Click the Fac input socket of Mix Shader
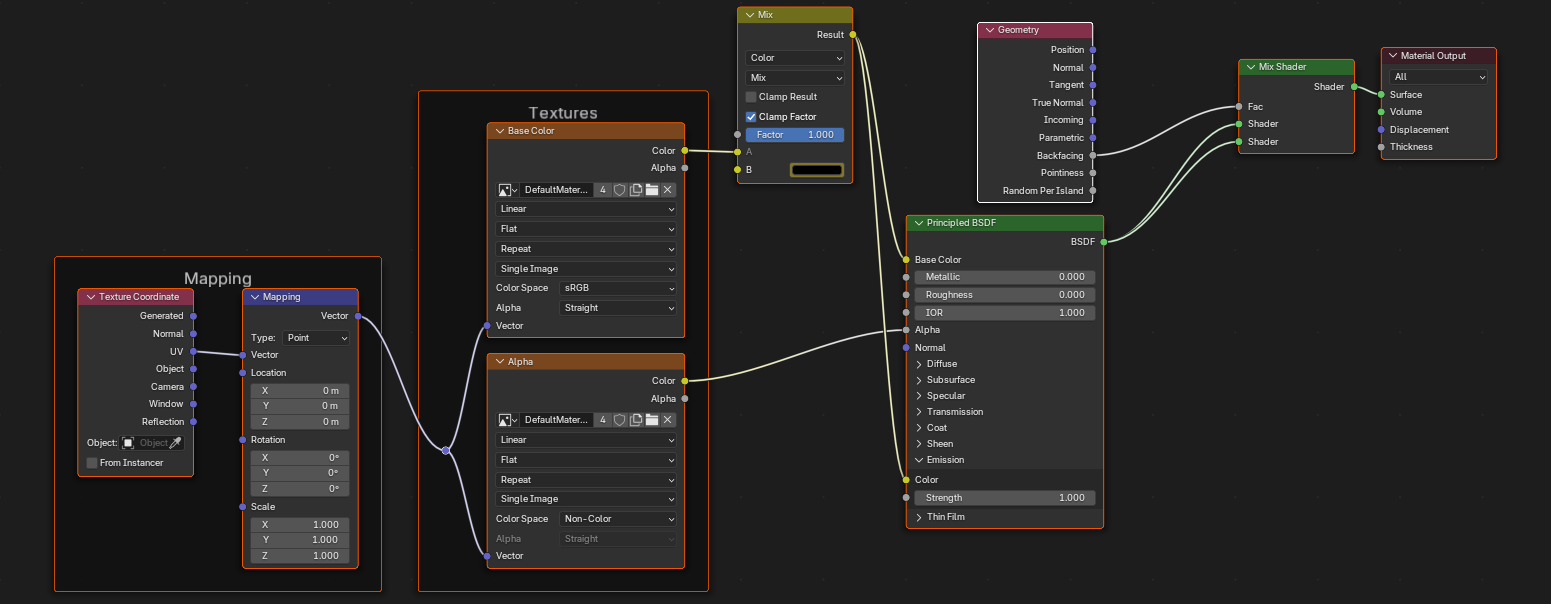 pos(1239,107)
